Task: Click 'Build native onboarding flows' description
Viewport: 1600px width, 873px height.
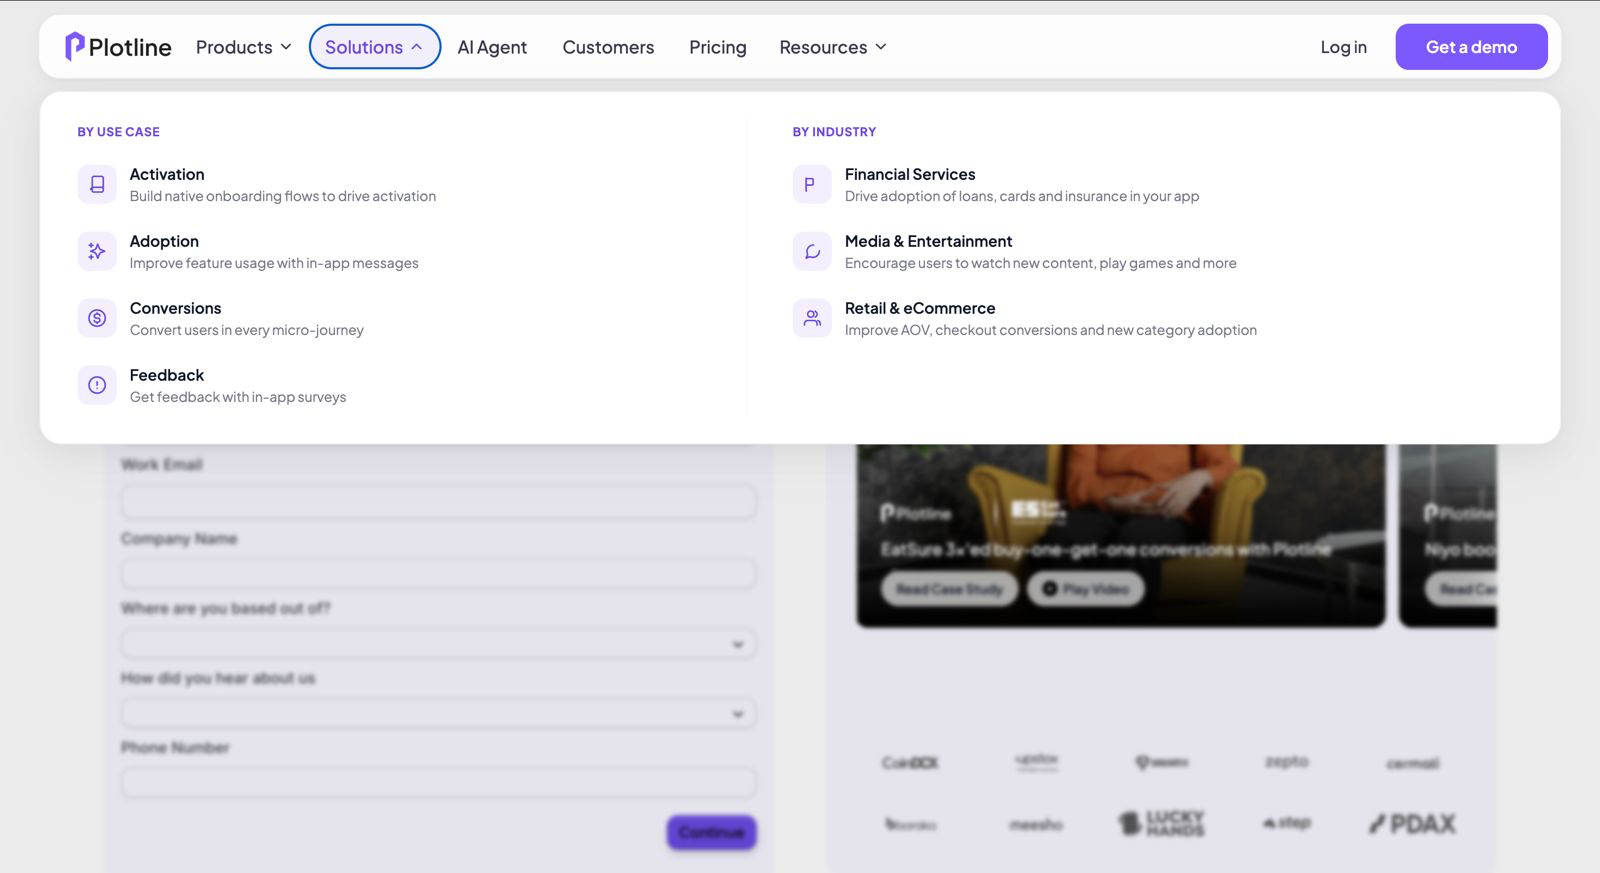Action: [283, 196]
